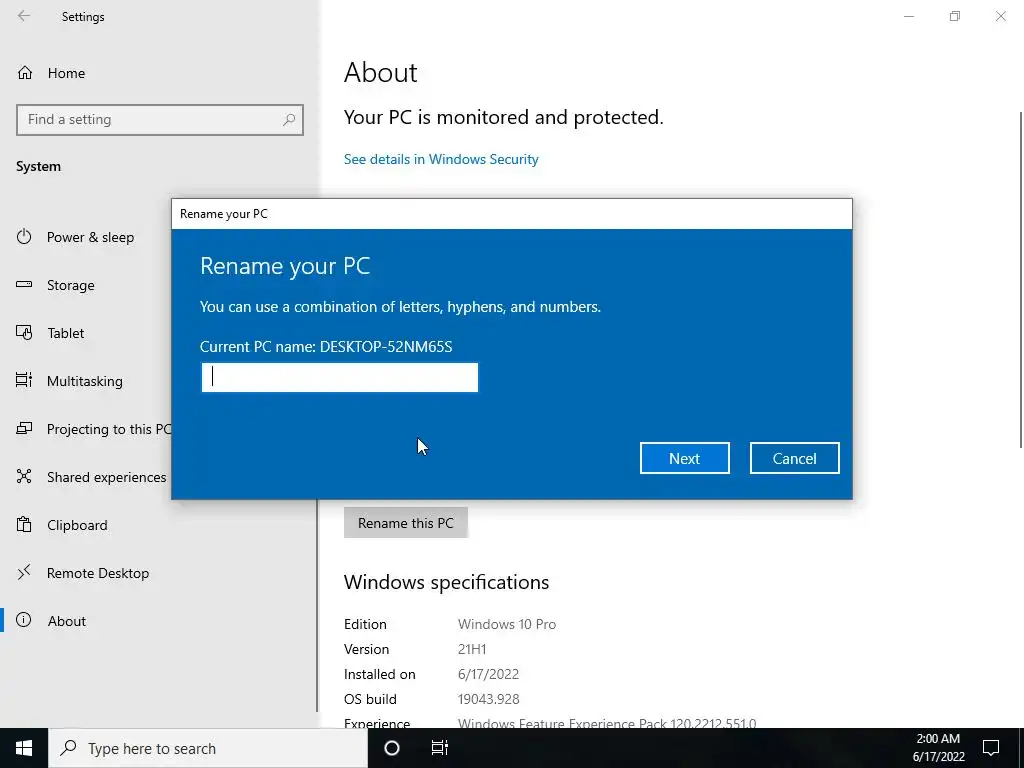This screenshot has height=768, width=1024.
Task: Select Remote Desktop in sidebar
Action: pyautogui.click(x=98, y=573)
